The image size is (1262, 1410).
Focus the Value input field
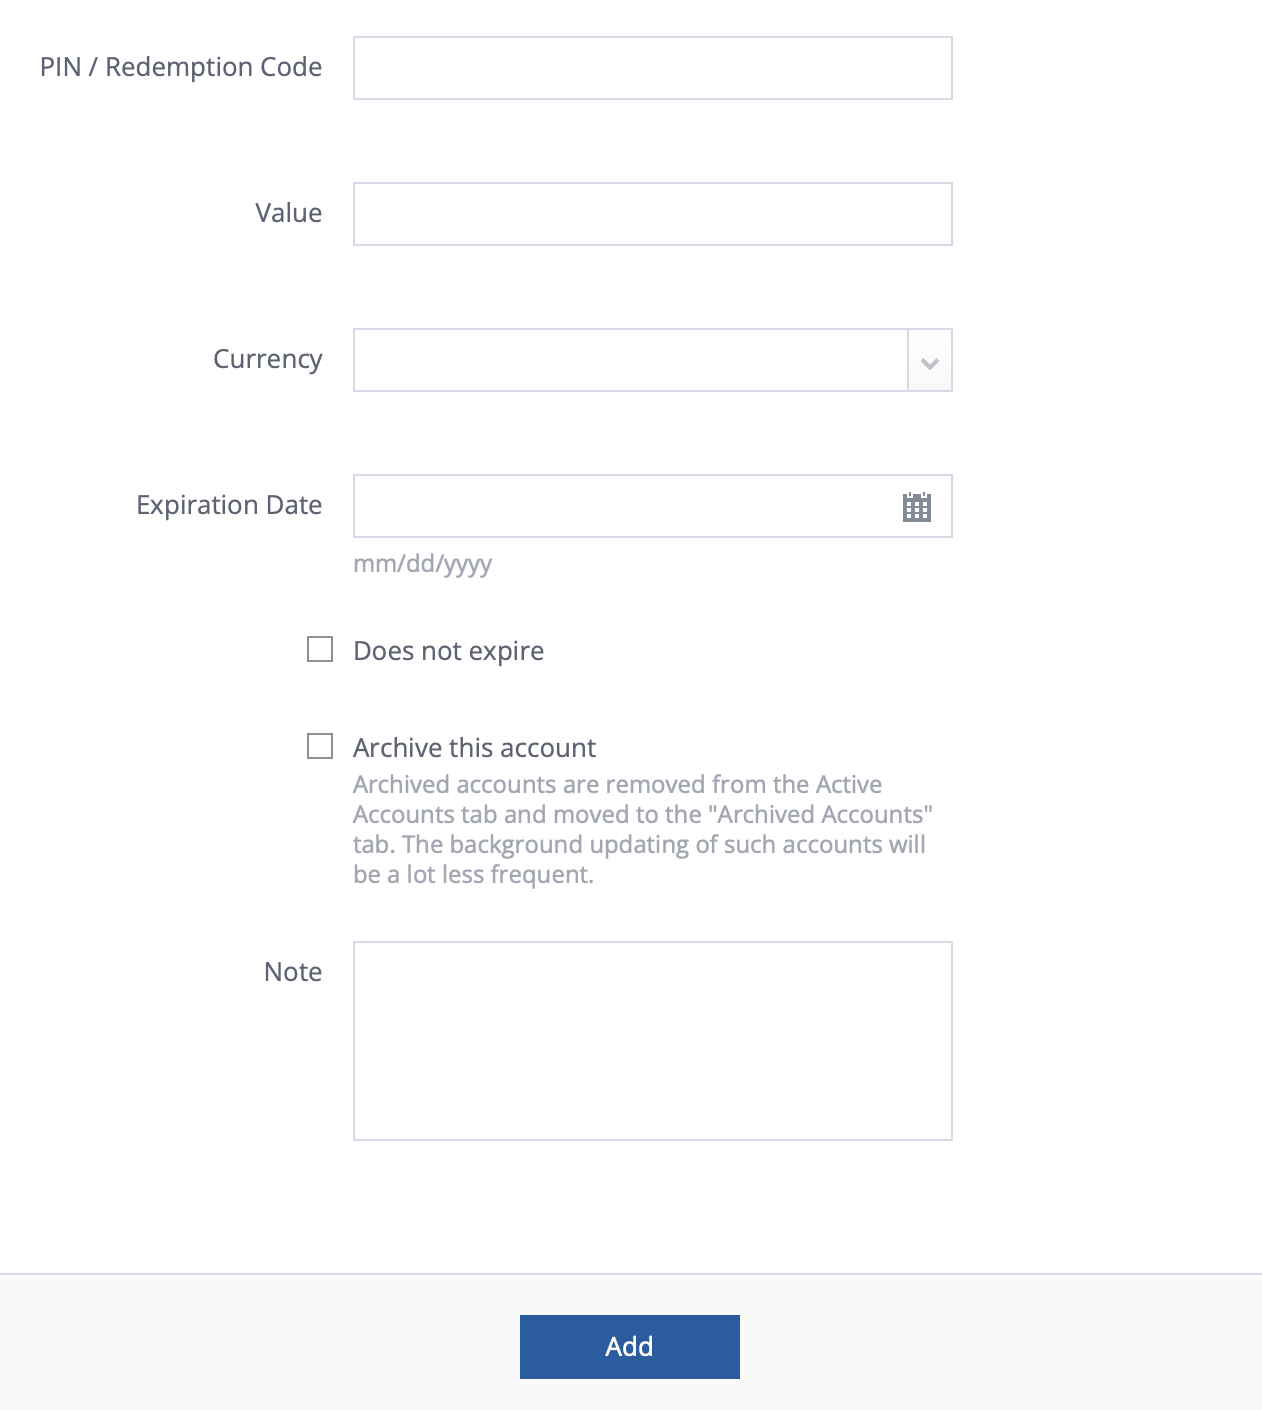[652, 213]
